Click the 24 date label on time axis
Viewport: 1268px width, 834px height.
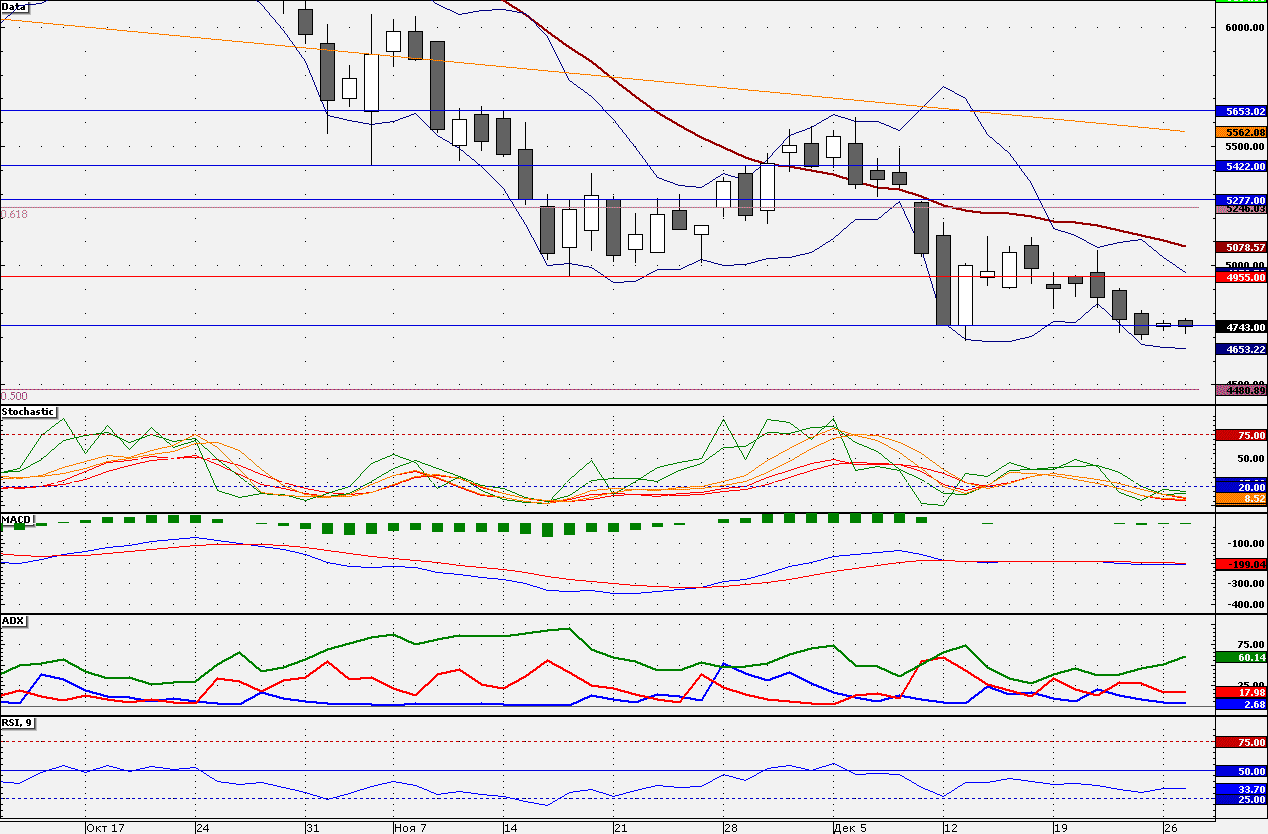pos(202,828)
